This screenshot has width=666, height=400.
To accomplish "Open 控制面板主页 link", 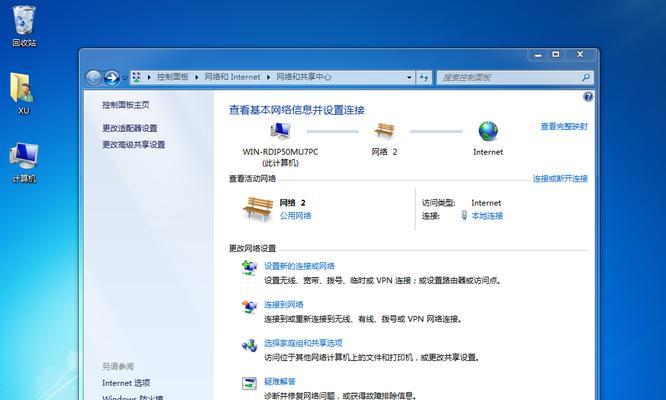I will (x=126, y=105).
